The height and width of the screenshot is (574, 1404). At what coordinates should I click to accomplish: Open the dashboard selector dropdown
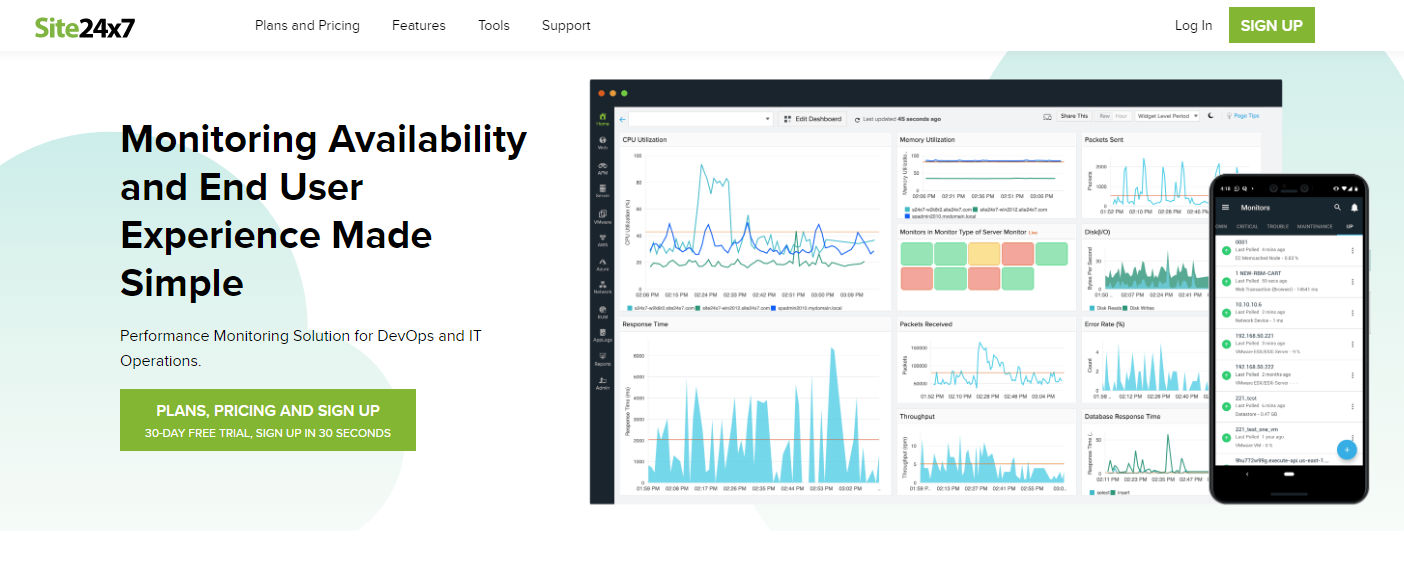click(702, 118)
